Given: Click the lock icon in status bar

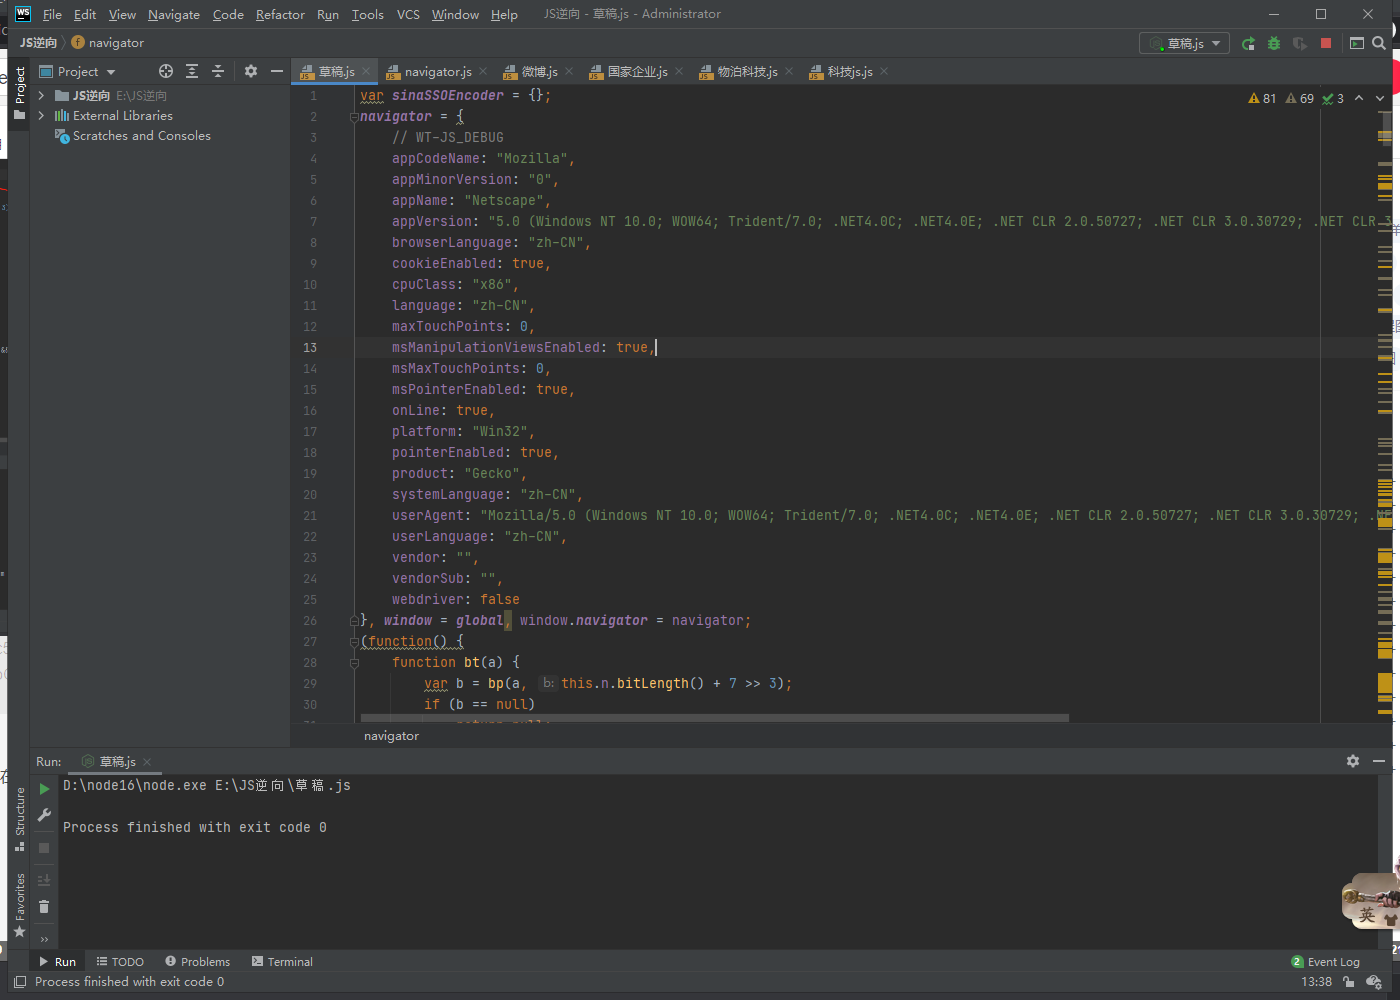Looking at the screenshot, I should 1349,982.
